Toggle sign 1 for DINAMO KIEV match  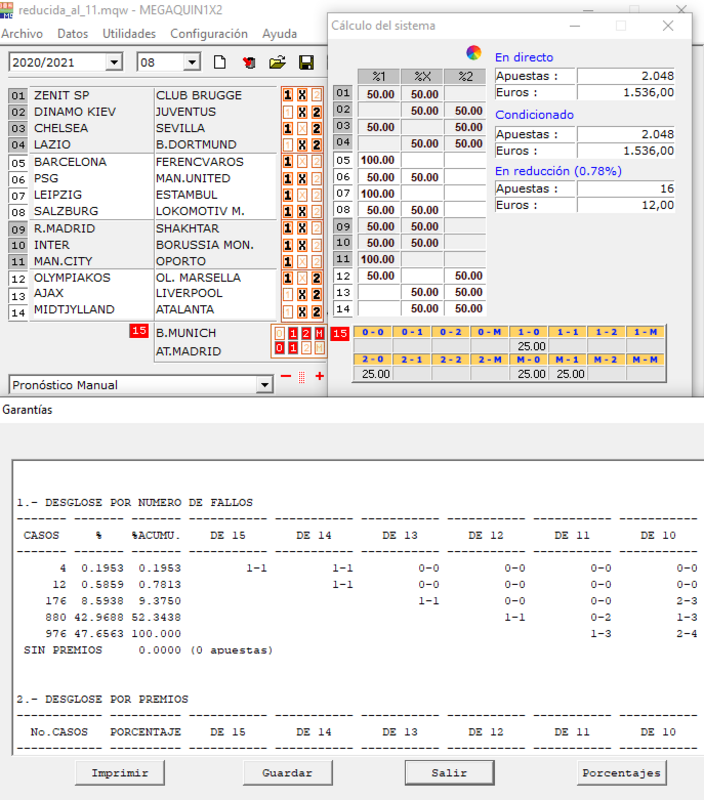point(288,112)
